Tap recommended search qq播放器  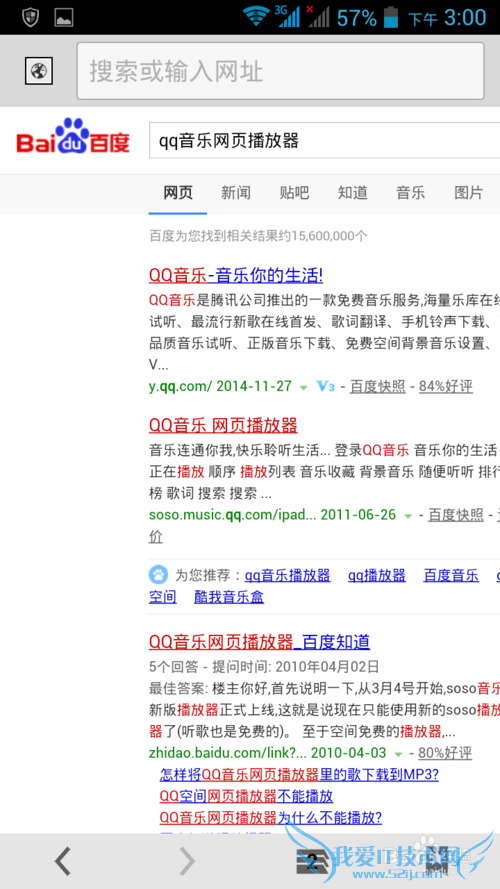(377, 575)
